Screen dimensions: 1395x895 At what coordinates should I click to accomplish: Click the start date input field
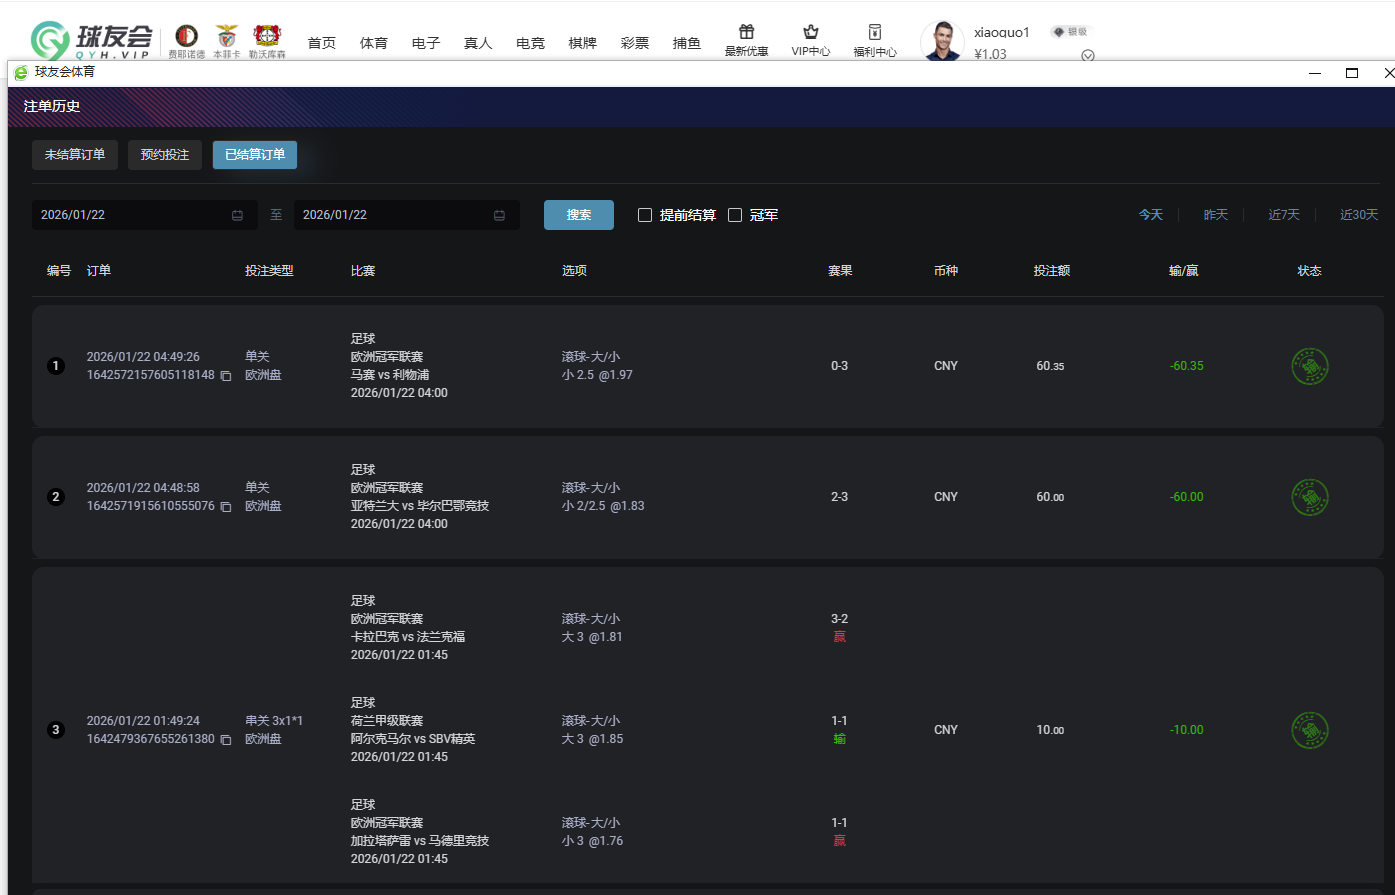tap(130, 215)
